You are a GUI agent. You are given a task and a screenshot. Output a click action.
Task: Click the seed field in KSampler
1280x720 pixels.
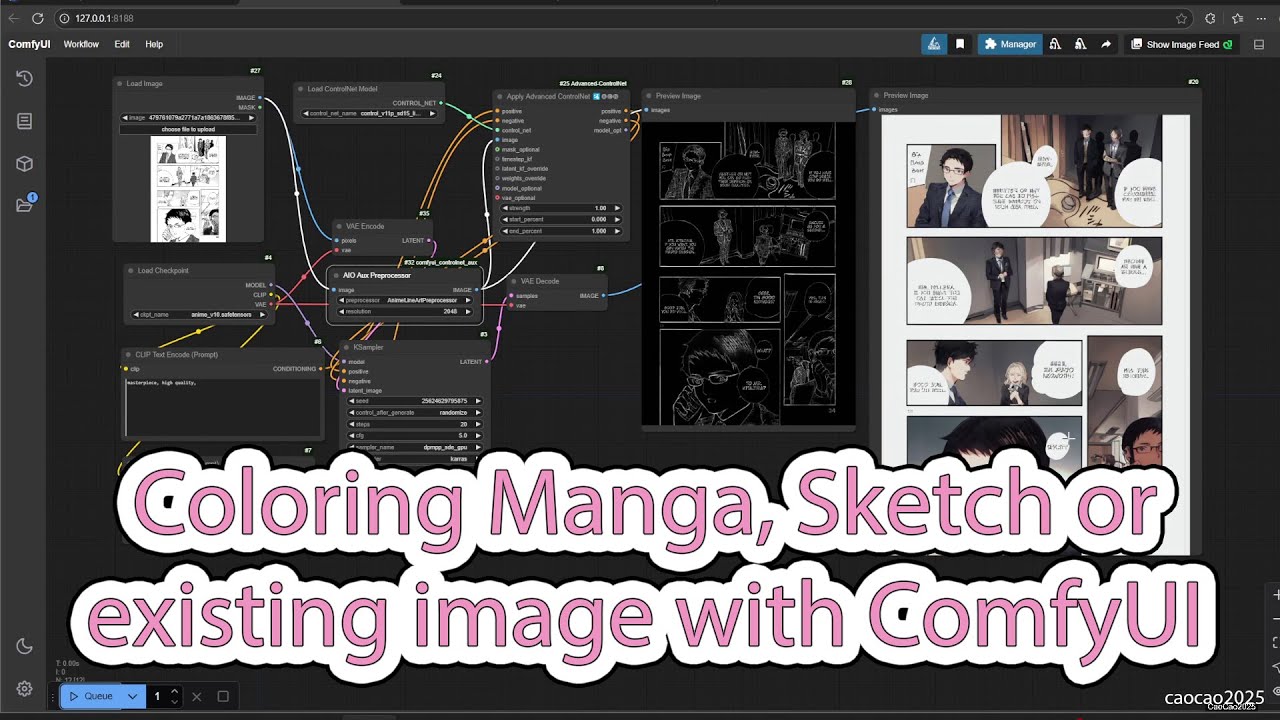(x=415, y=401)
